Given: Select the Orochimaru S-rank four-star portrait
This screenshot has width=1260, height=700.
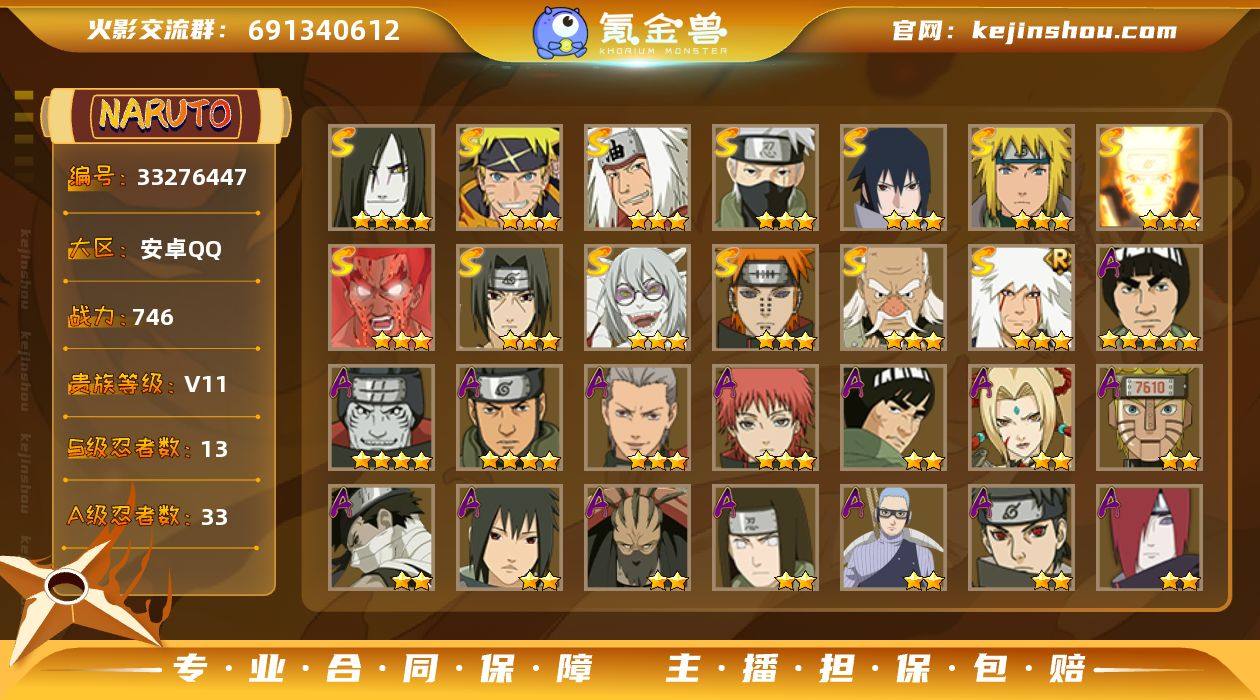Looking at the screenshot, I should click(381, 177).
